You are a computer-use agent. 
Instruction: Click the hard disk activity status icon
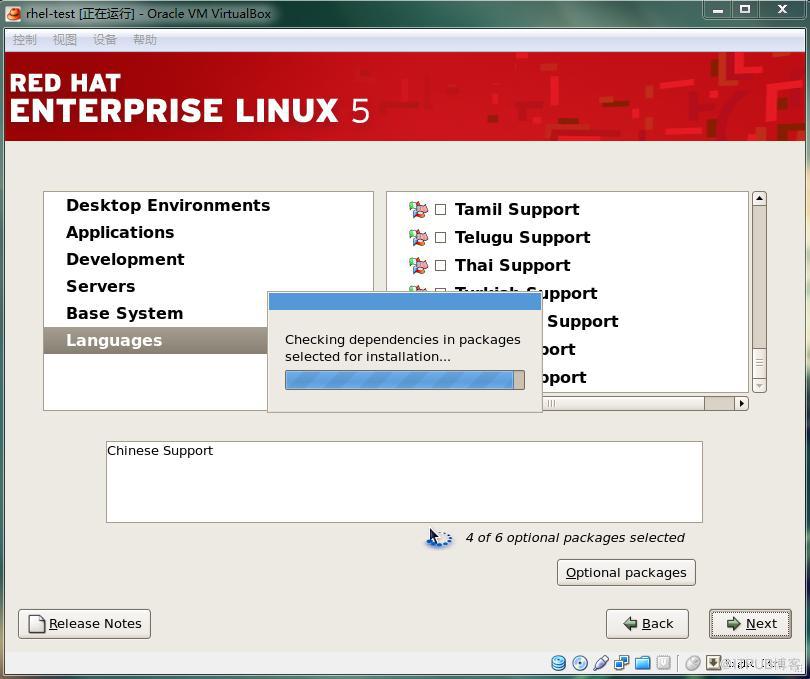tap(558, 662)
